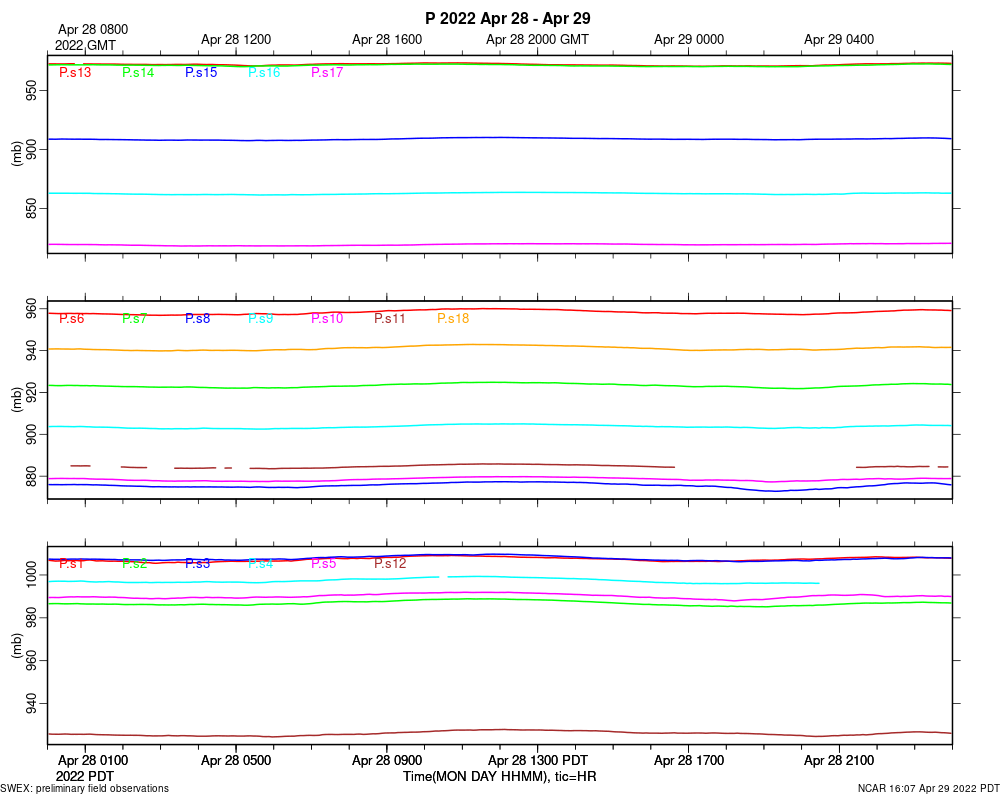Click the green P.s7 legend label
This screenshot has height=800, width=1000.
tap(135, 318)
